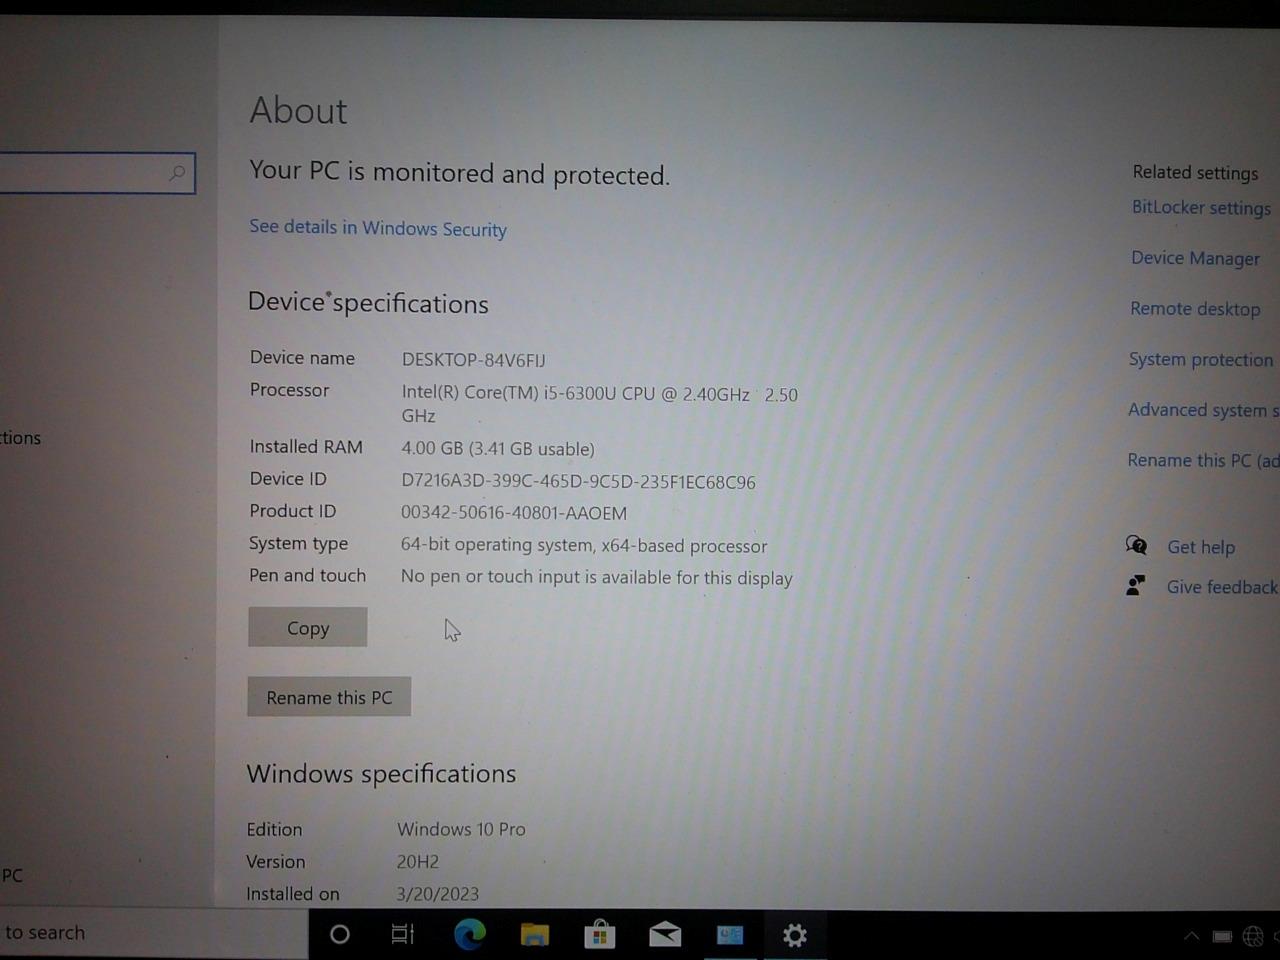Click the Related settings heading

[1195, 172]
